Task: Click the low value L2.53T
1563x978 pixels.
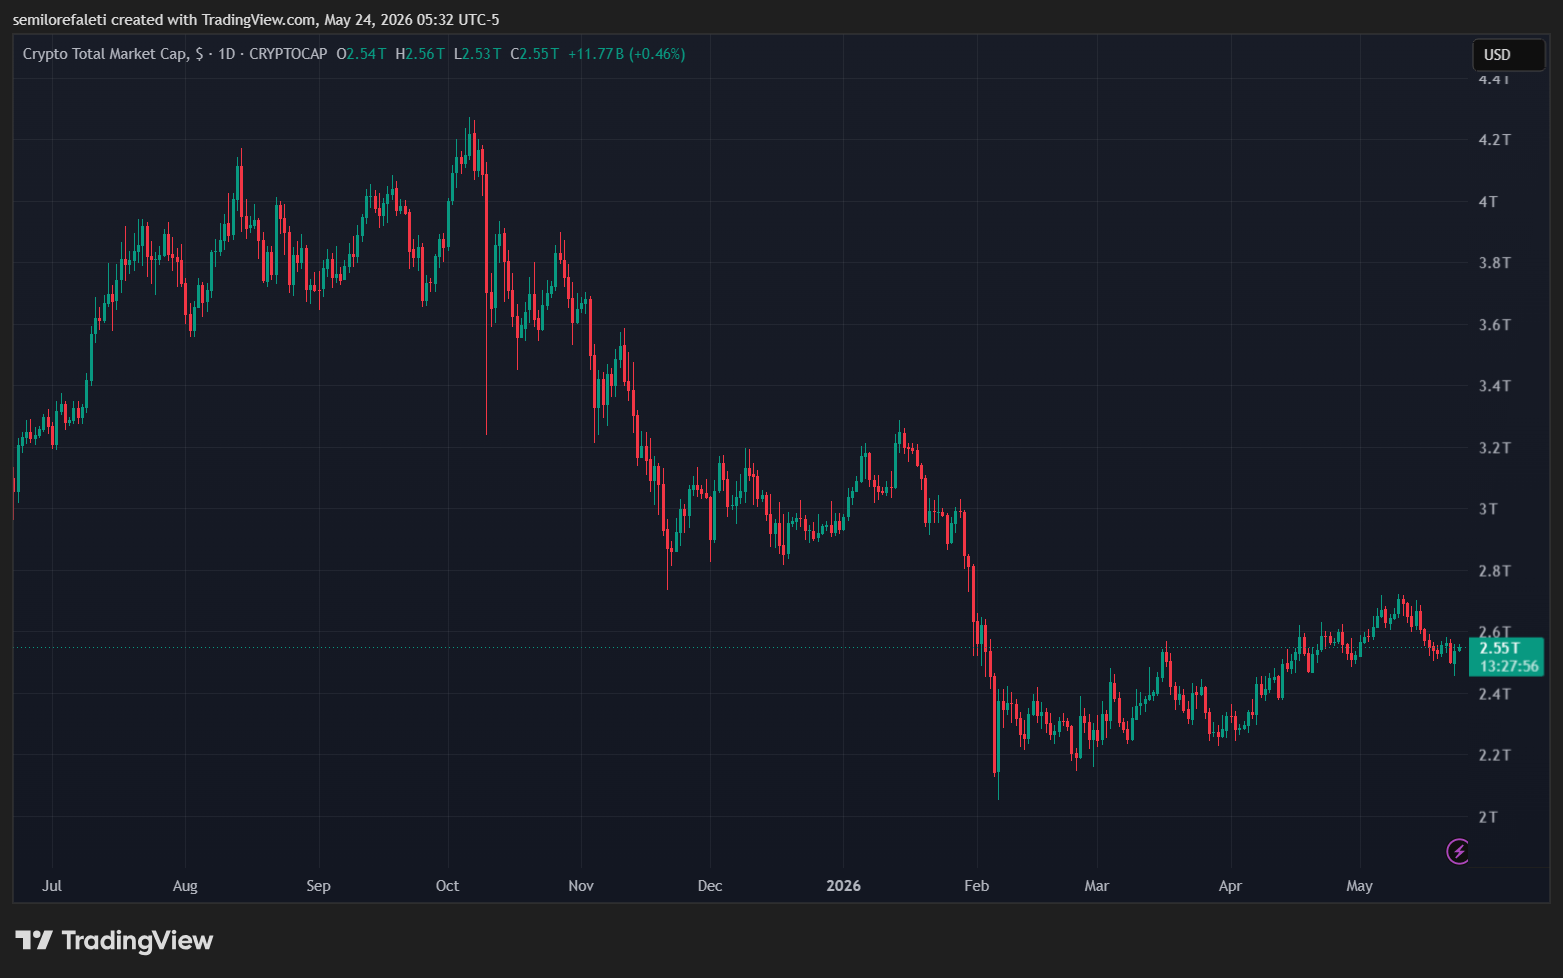Action: pos(478,54)
